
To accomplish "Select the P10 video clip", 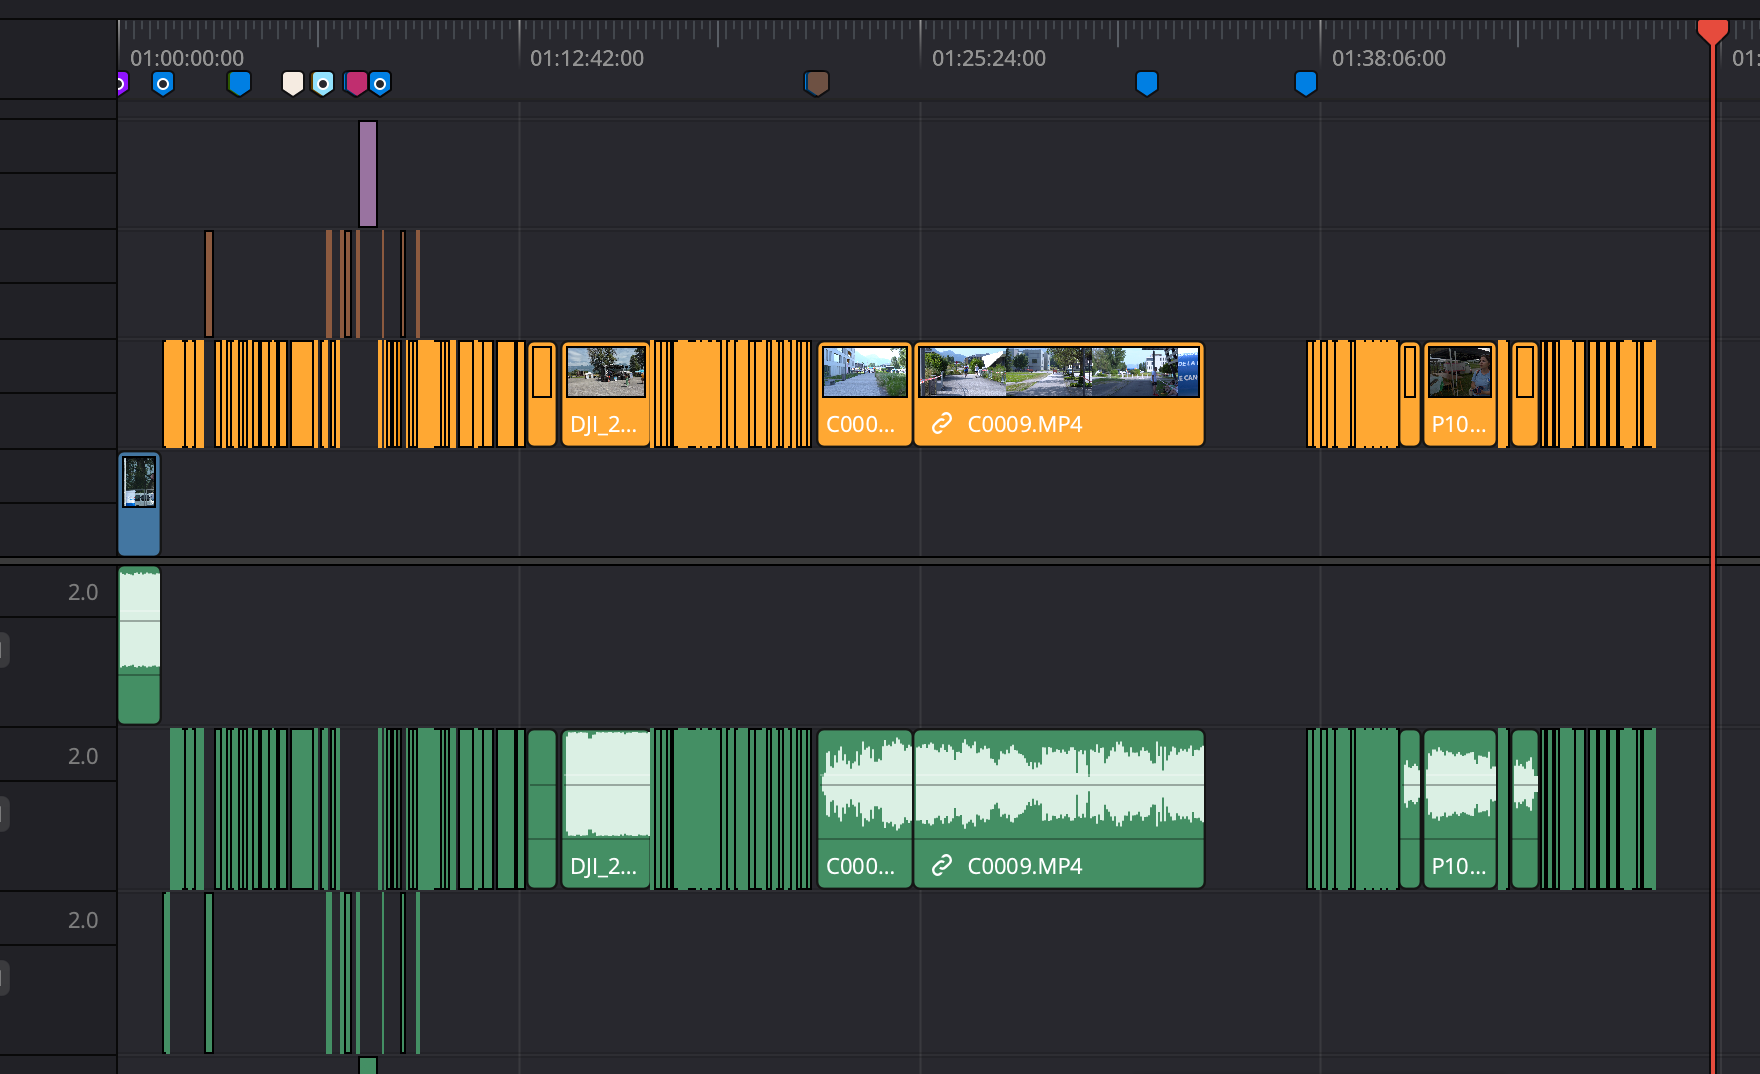I will tap(1459, 394).
